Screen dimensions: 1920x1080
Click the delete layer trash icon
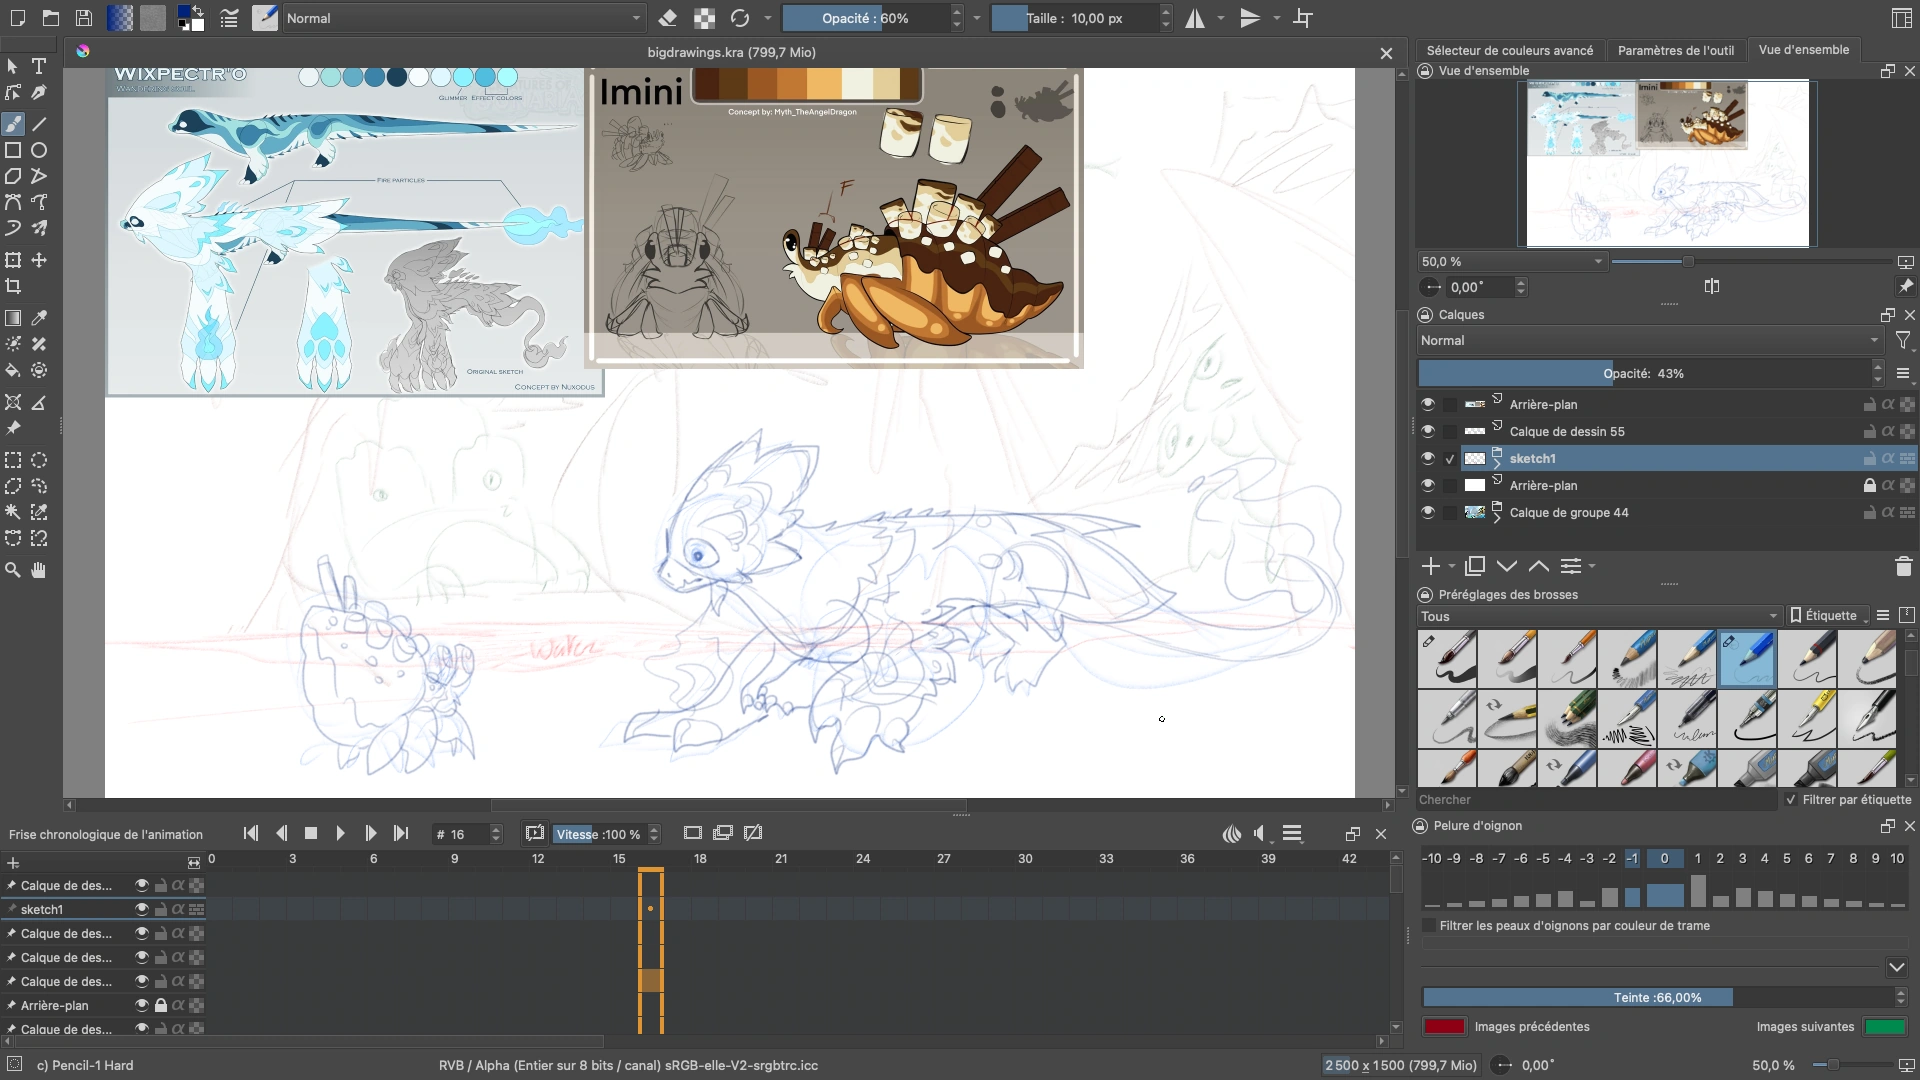tap(1904, 566)
